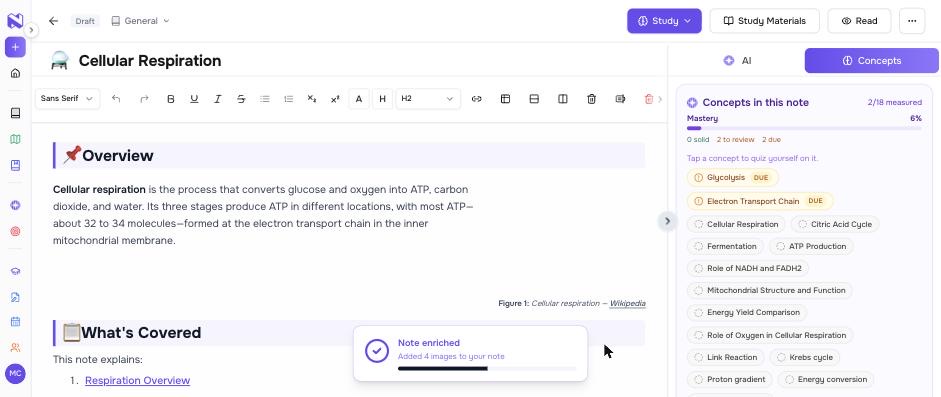Open the three-dots more options menu

[x=912, y=21]
